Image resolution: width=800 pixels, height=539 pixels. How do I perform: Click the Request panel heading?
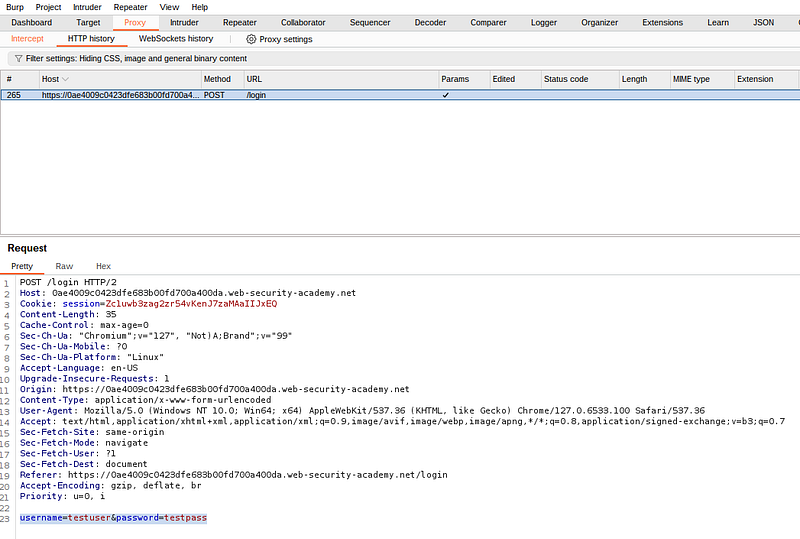click(27, 248)
